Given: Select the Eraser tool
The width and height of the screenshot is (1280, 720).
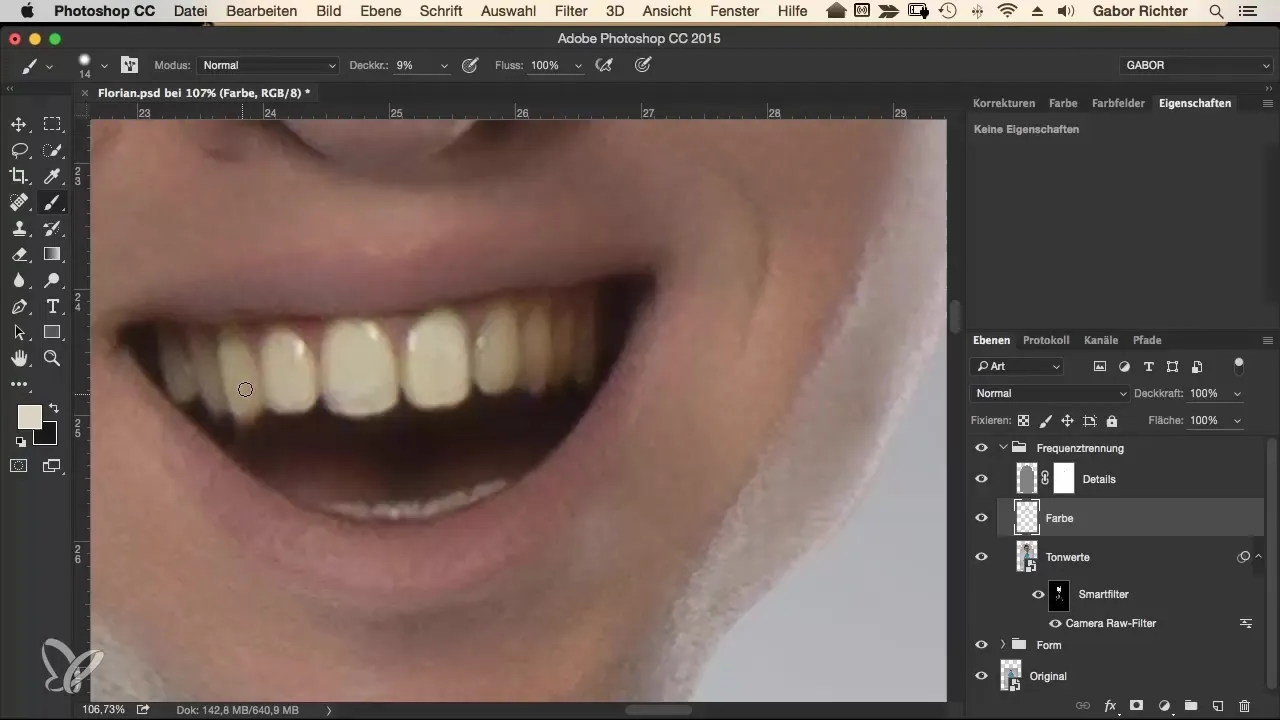Looking at the screenshot, I should click(19, 255).
